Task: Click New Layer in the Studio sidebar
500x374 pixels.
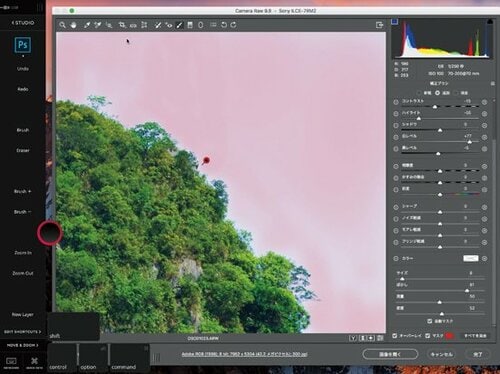Action: coord(23,314)
